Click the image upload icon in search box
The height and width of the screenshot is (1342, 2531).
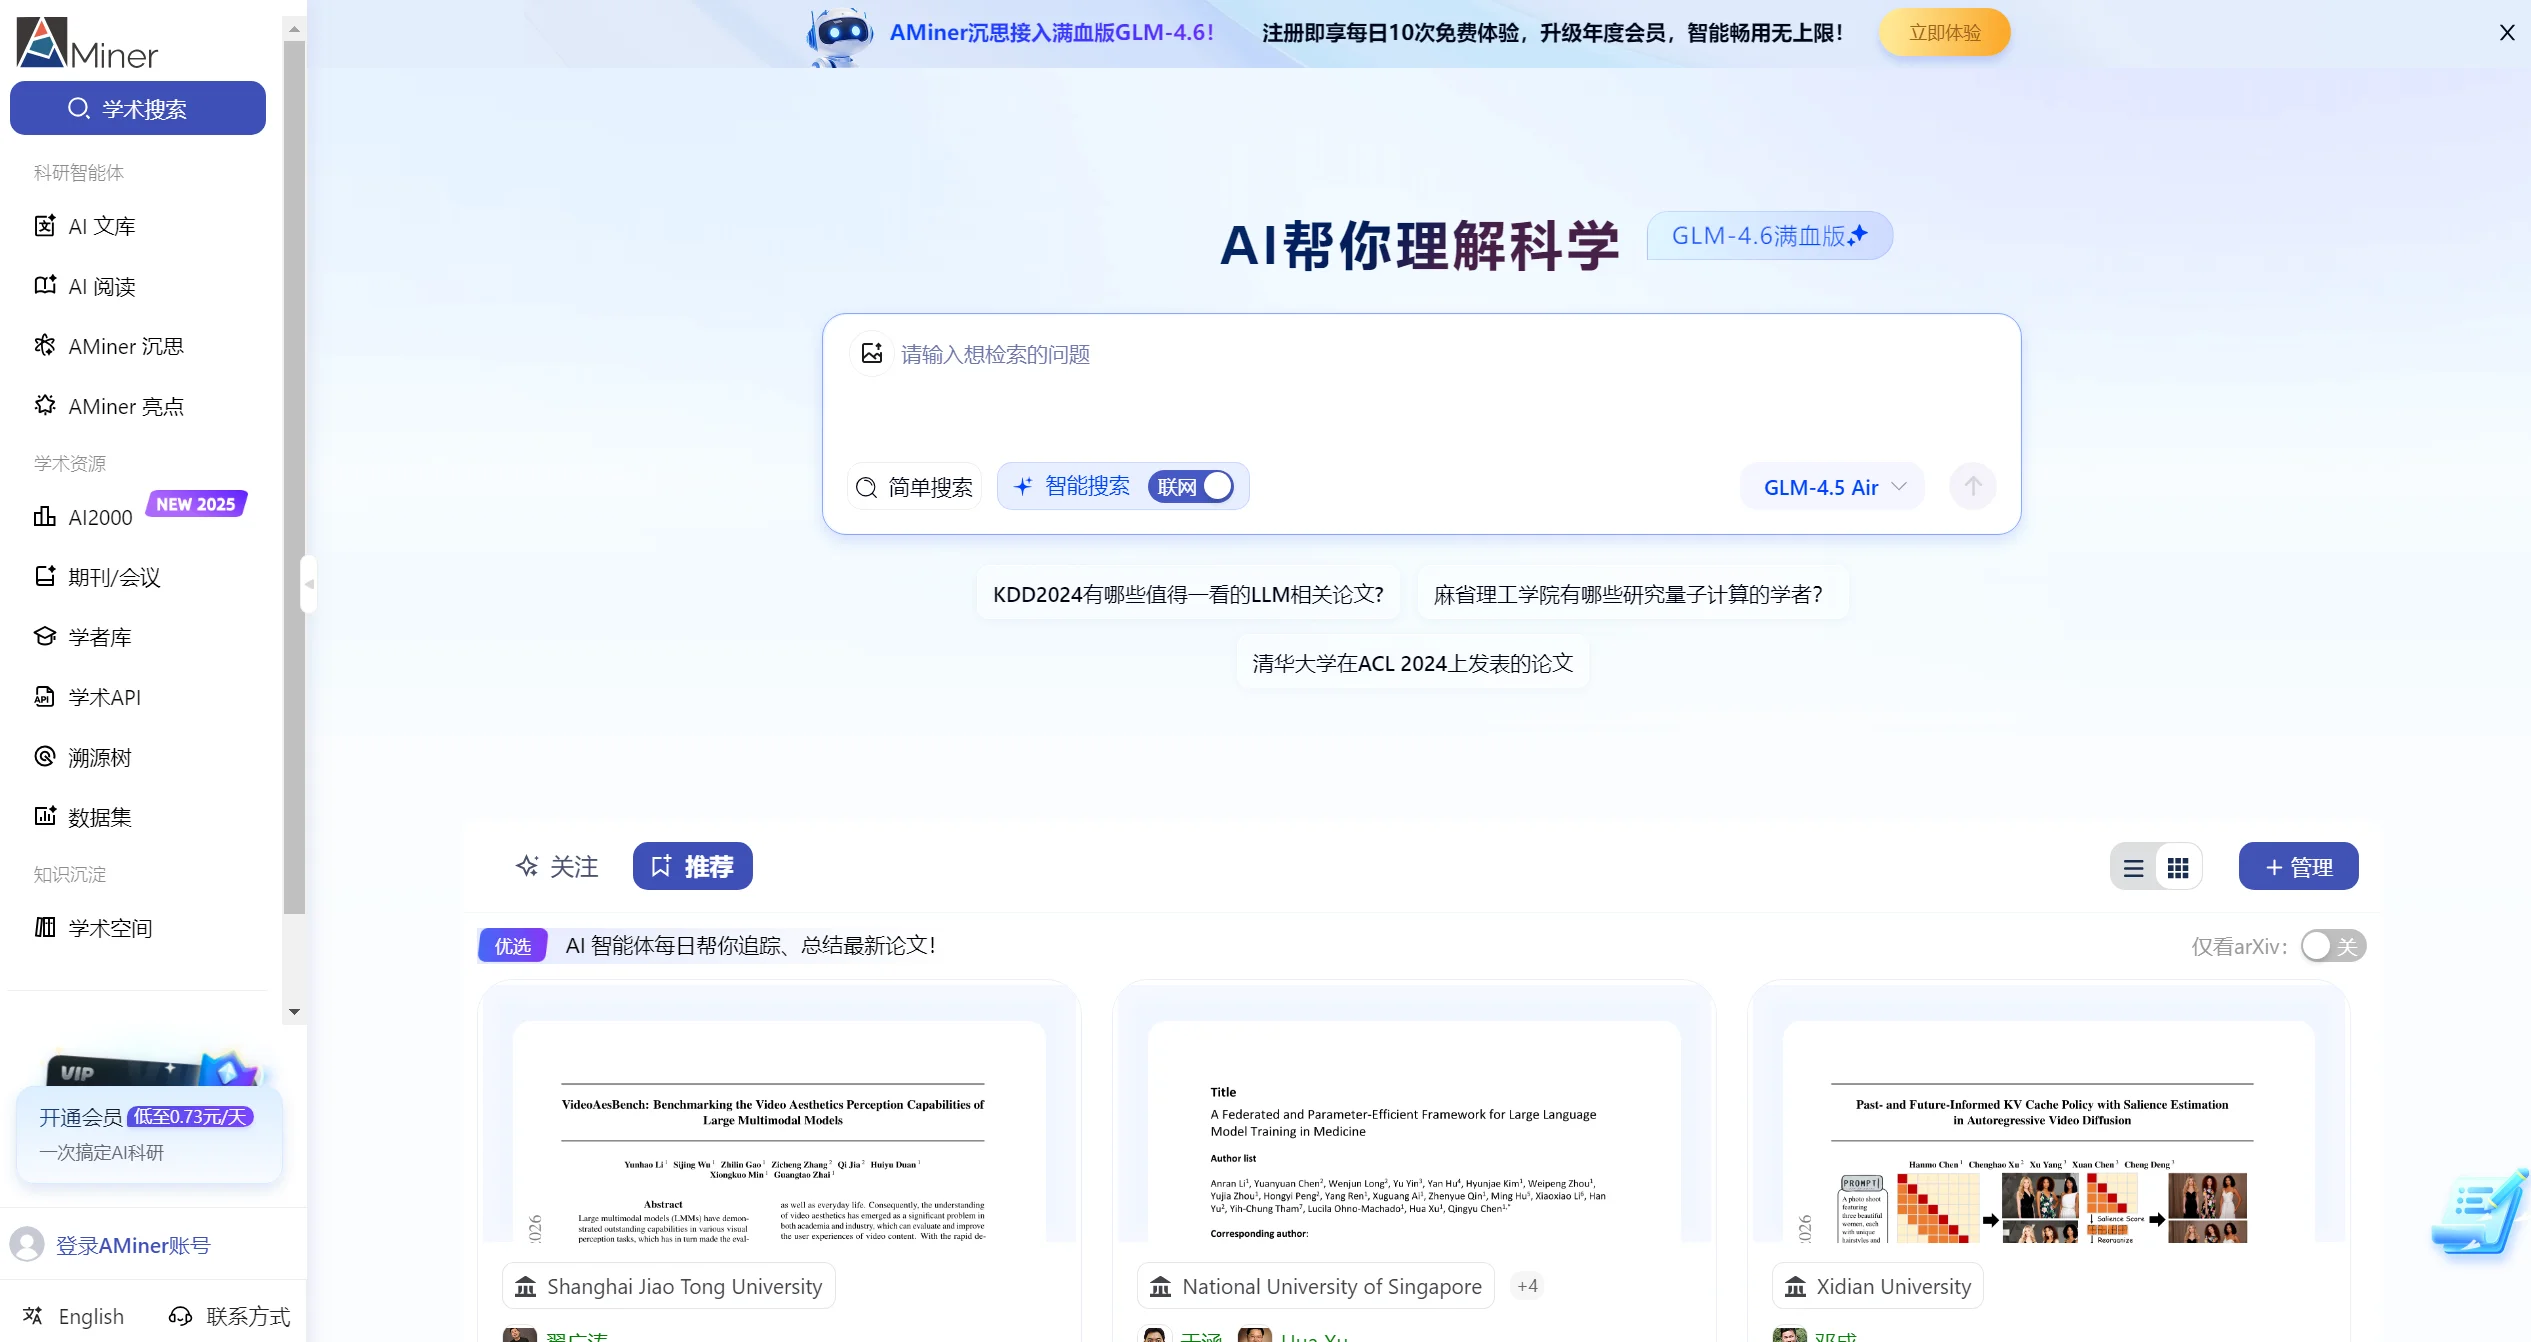(871, 353)
